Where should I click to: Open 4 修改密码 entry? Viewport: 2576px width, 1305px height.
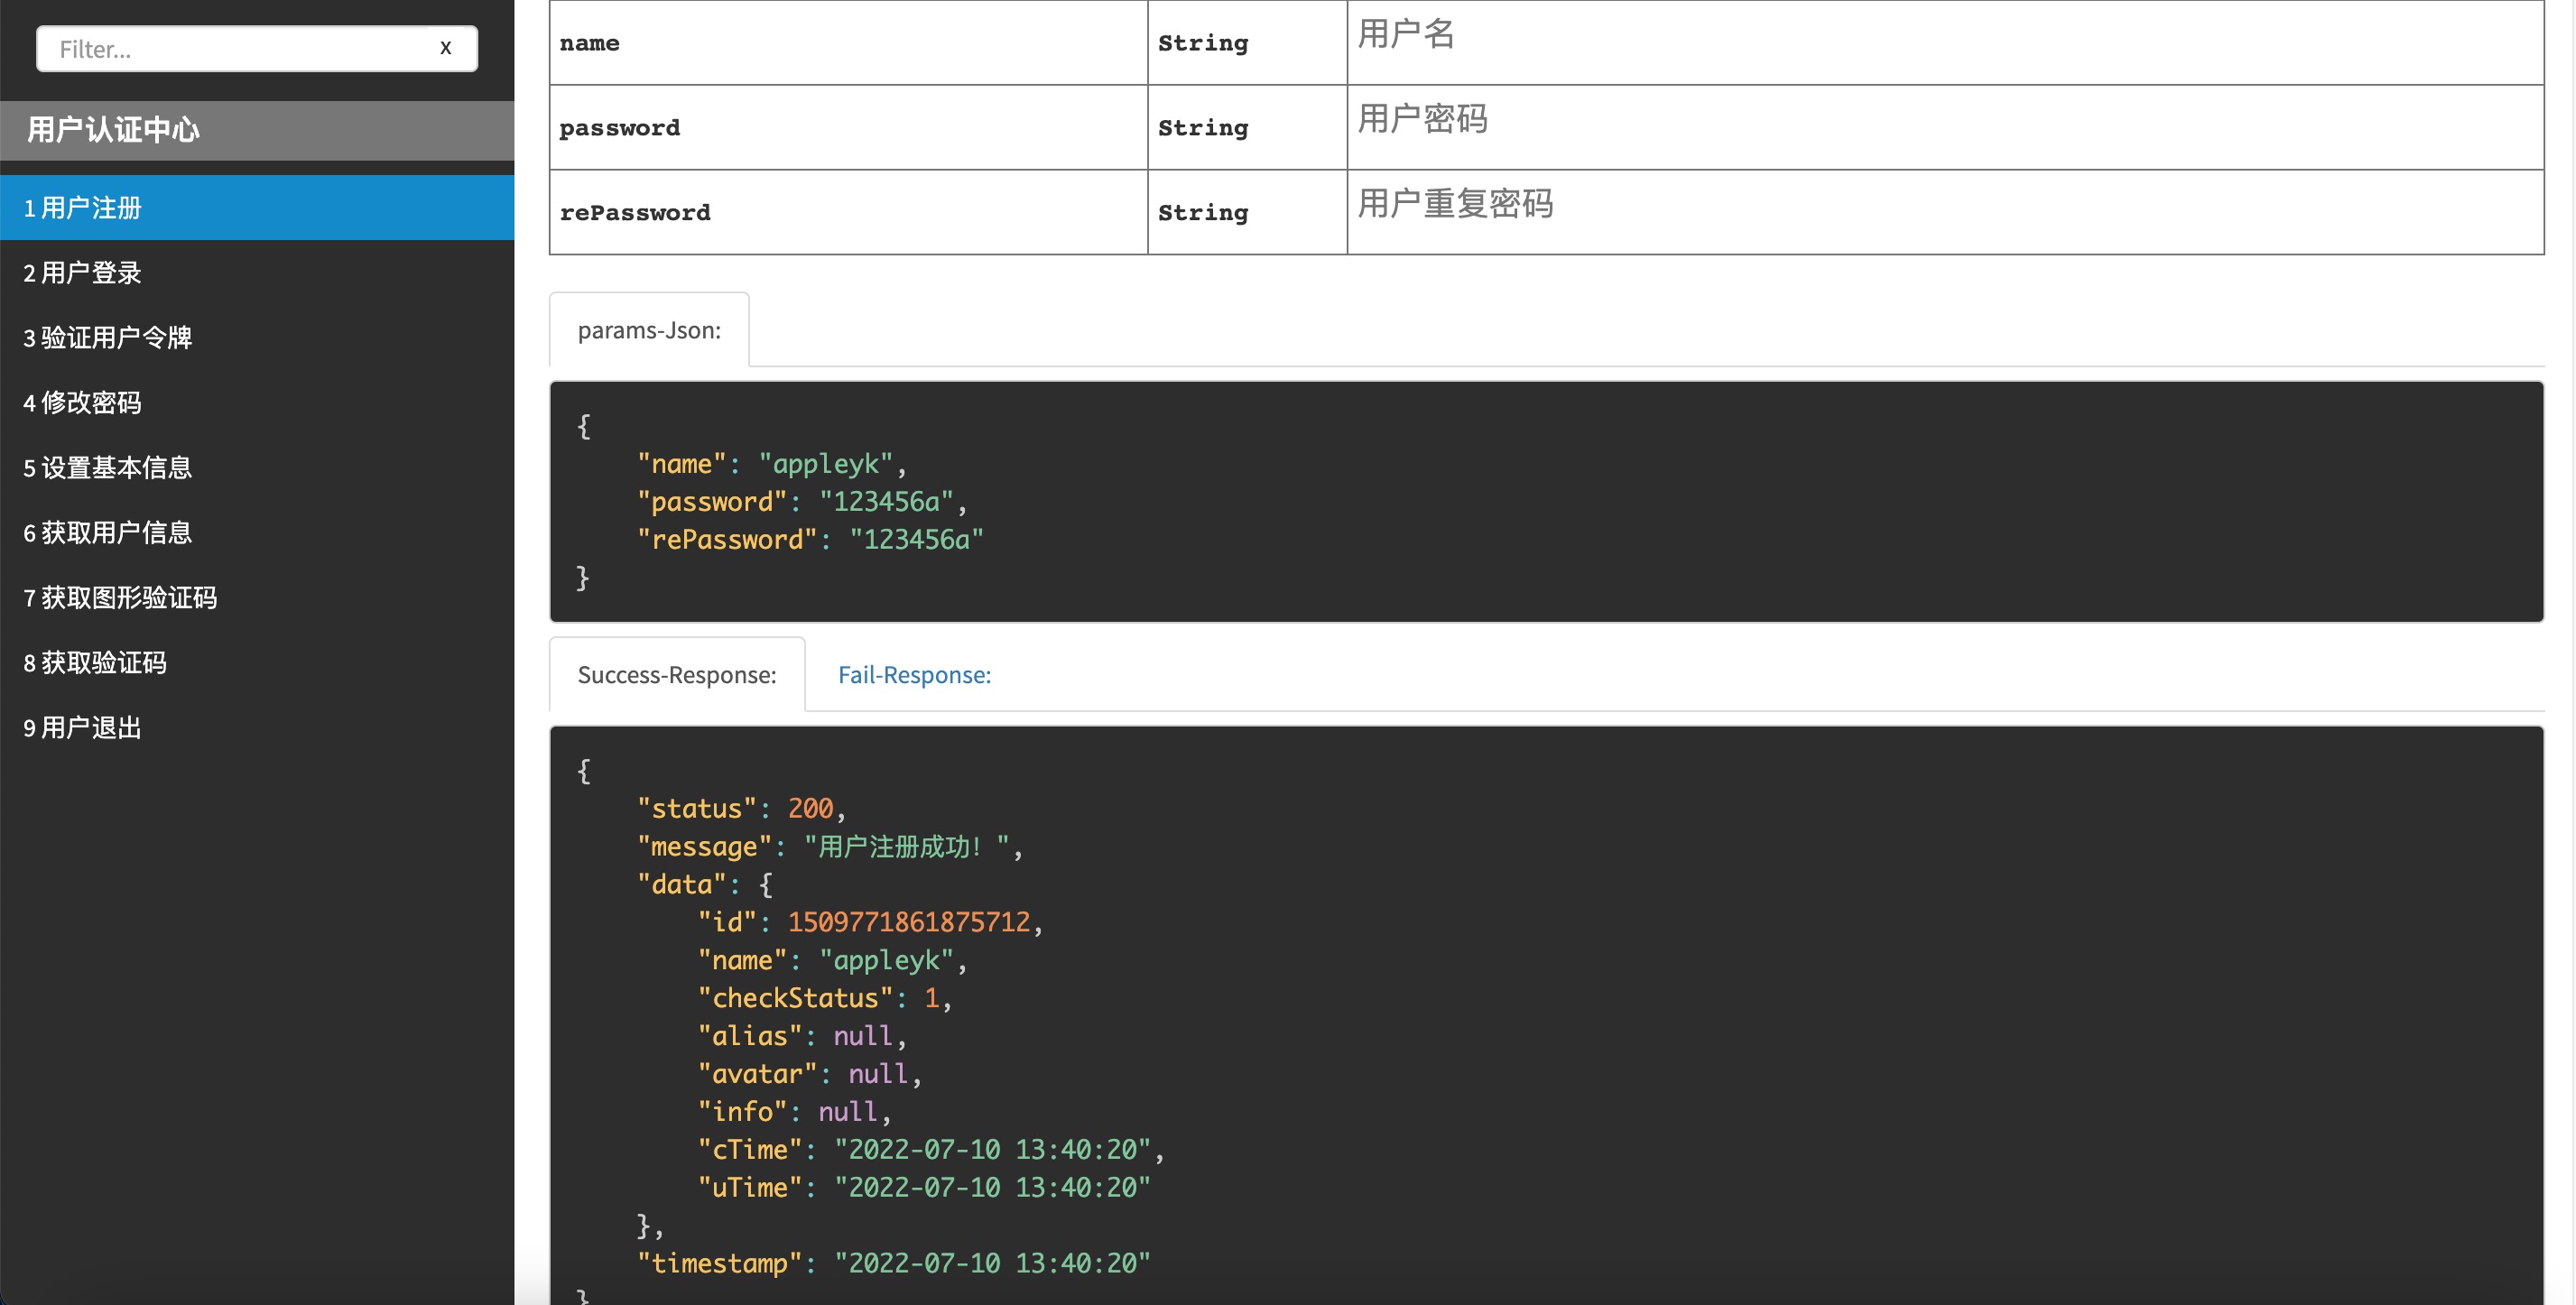tap(257, 403)
